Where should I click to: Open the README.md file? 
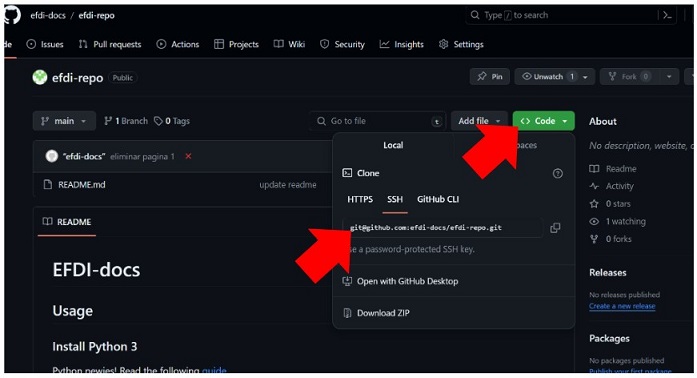81,185
